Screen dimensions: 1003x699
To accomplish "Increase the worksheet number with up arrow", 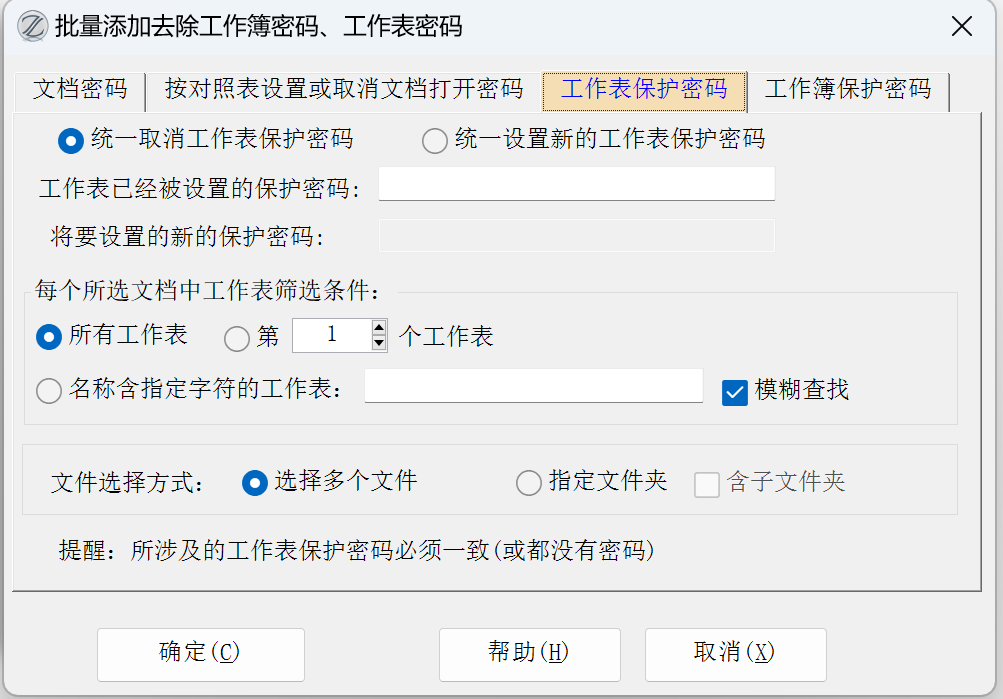I will click(x=379, y=328).
